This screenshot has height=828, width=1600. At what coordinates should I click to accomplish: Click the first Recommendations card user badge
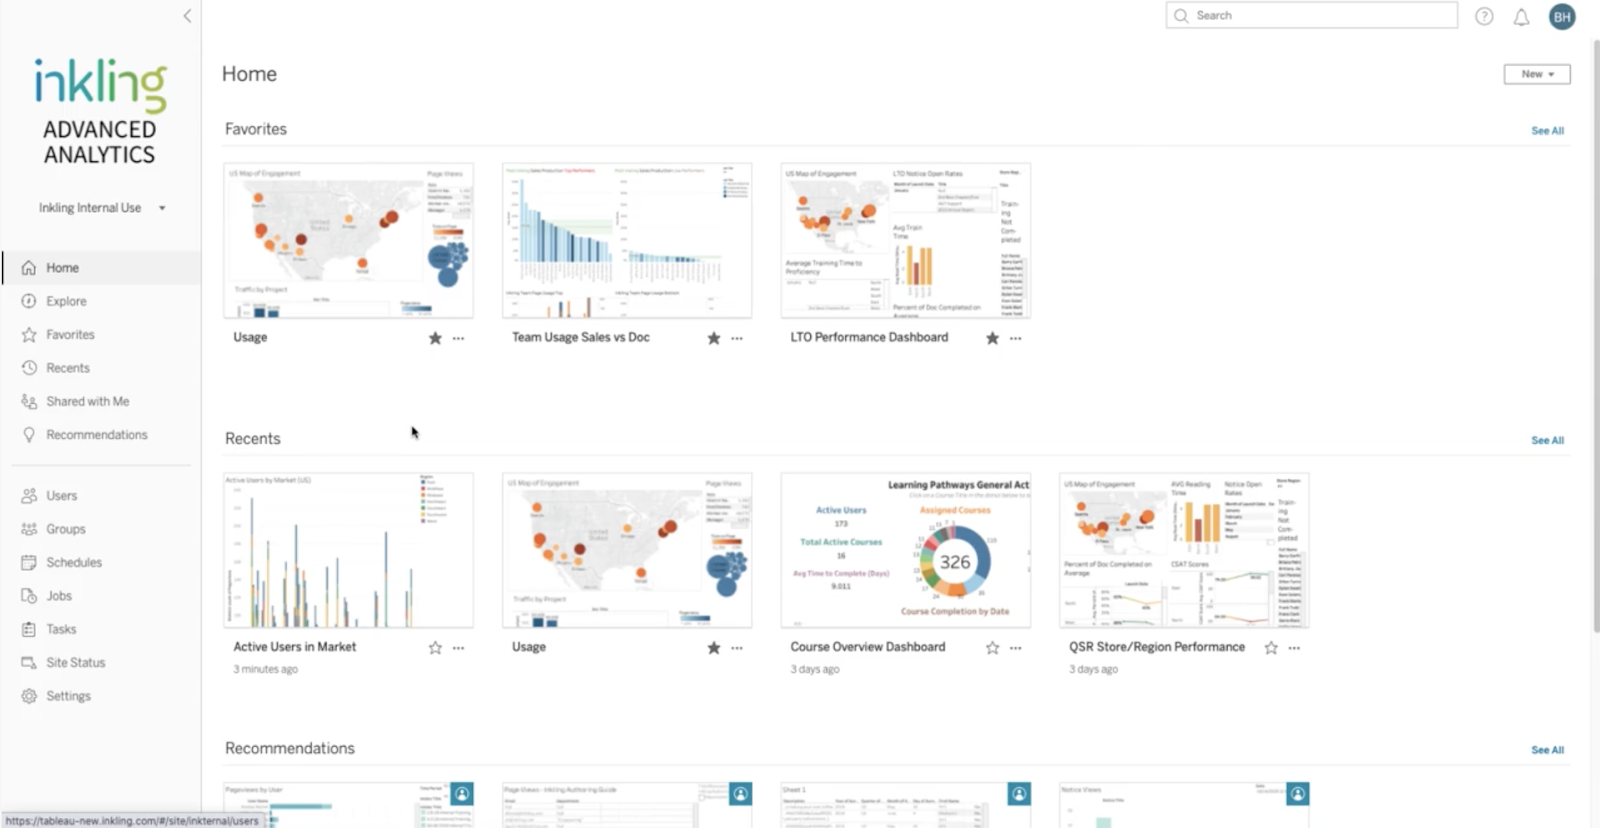(x=462, y=794)
